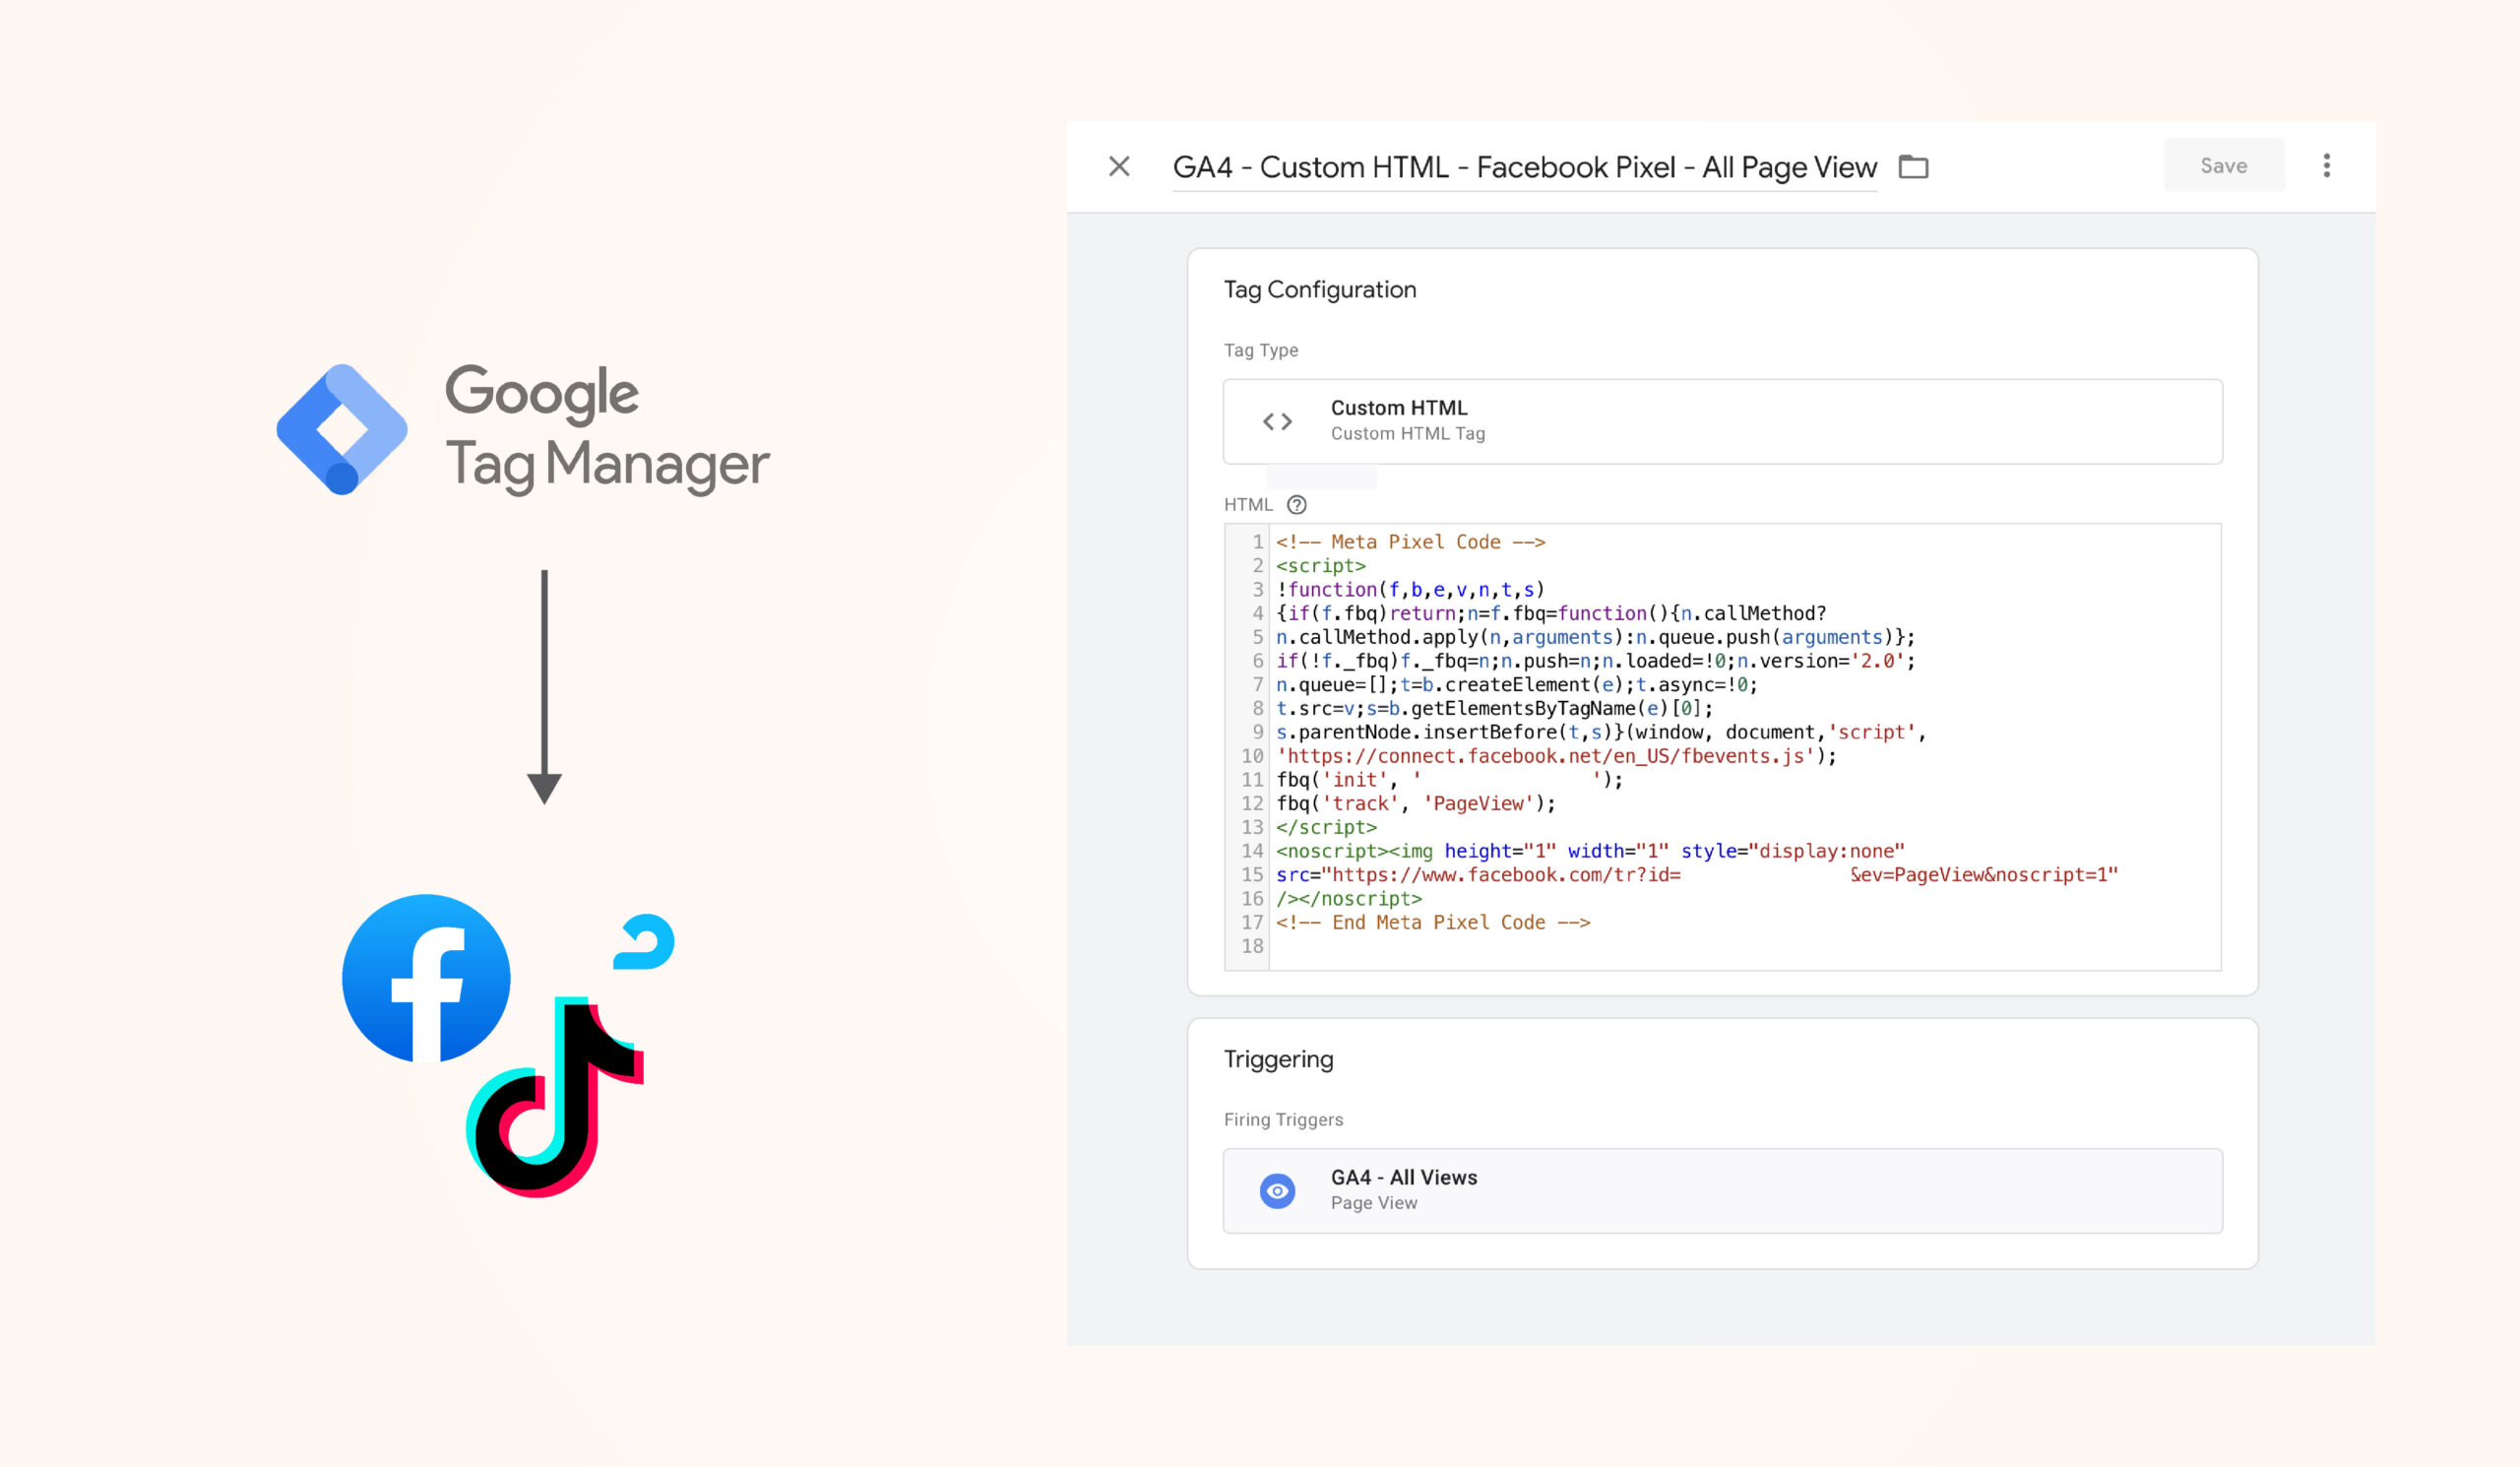
Task: Edit the tag name title field
Action: point(1523,167)
